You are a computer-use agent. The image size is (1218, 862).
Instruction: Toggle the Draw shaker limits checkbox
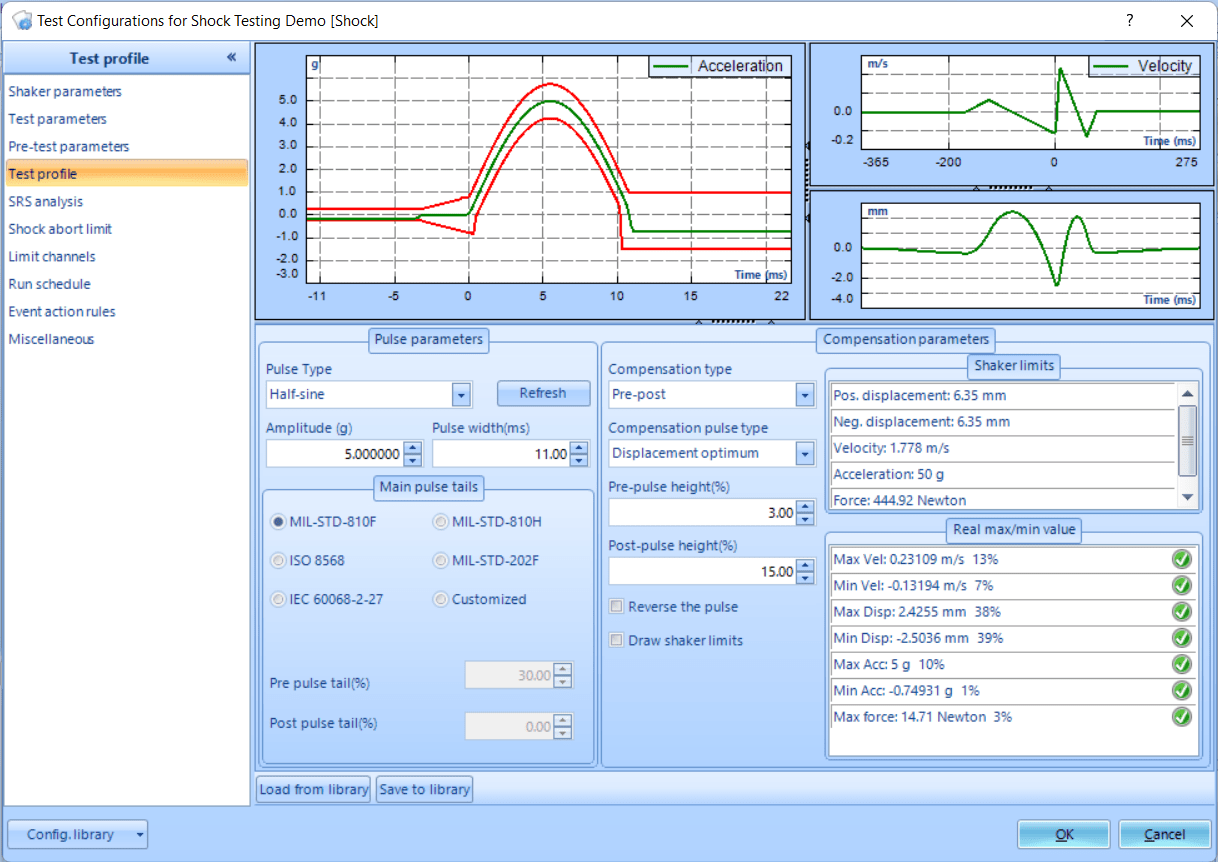617,640
